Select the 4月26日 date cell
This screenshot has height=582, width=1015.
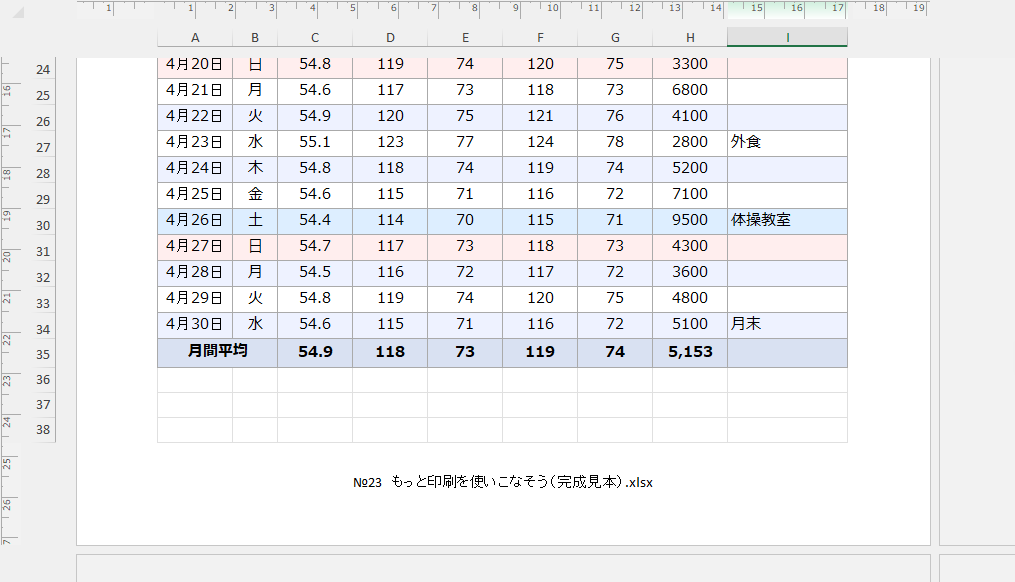(195, 220)
